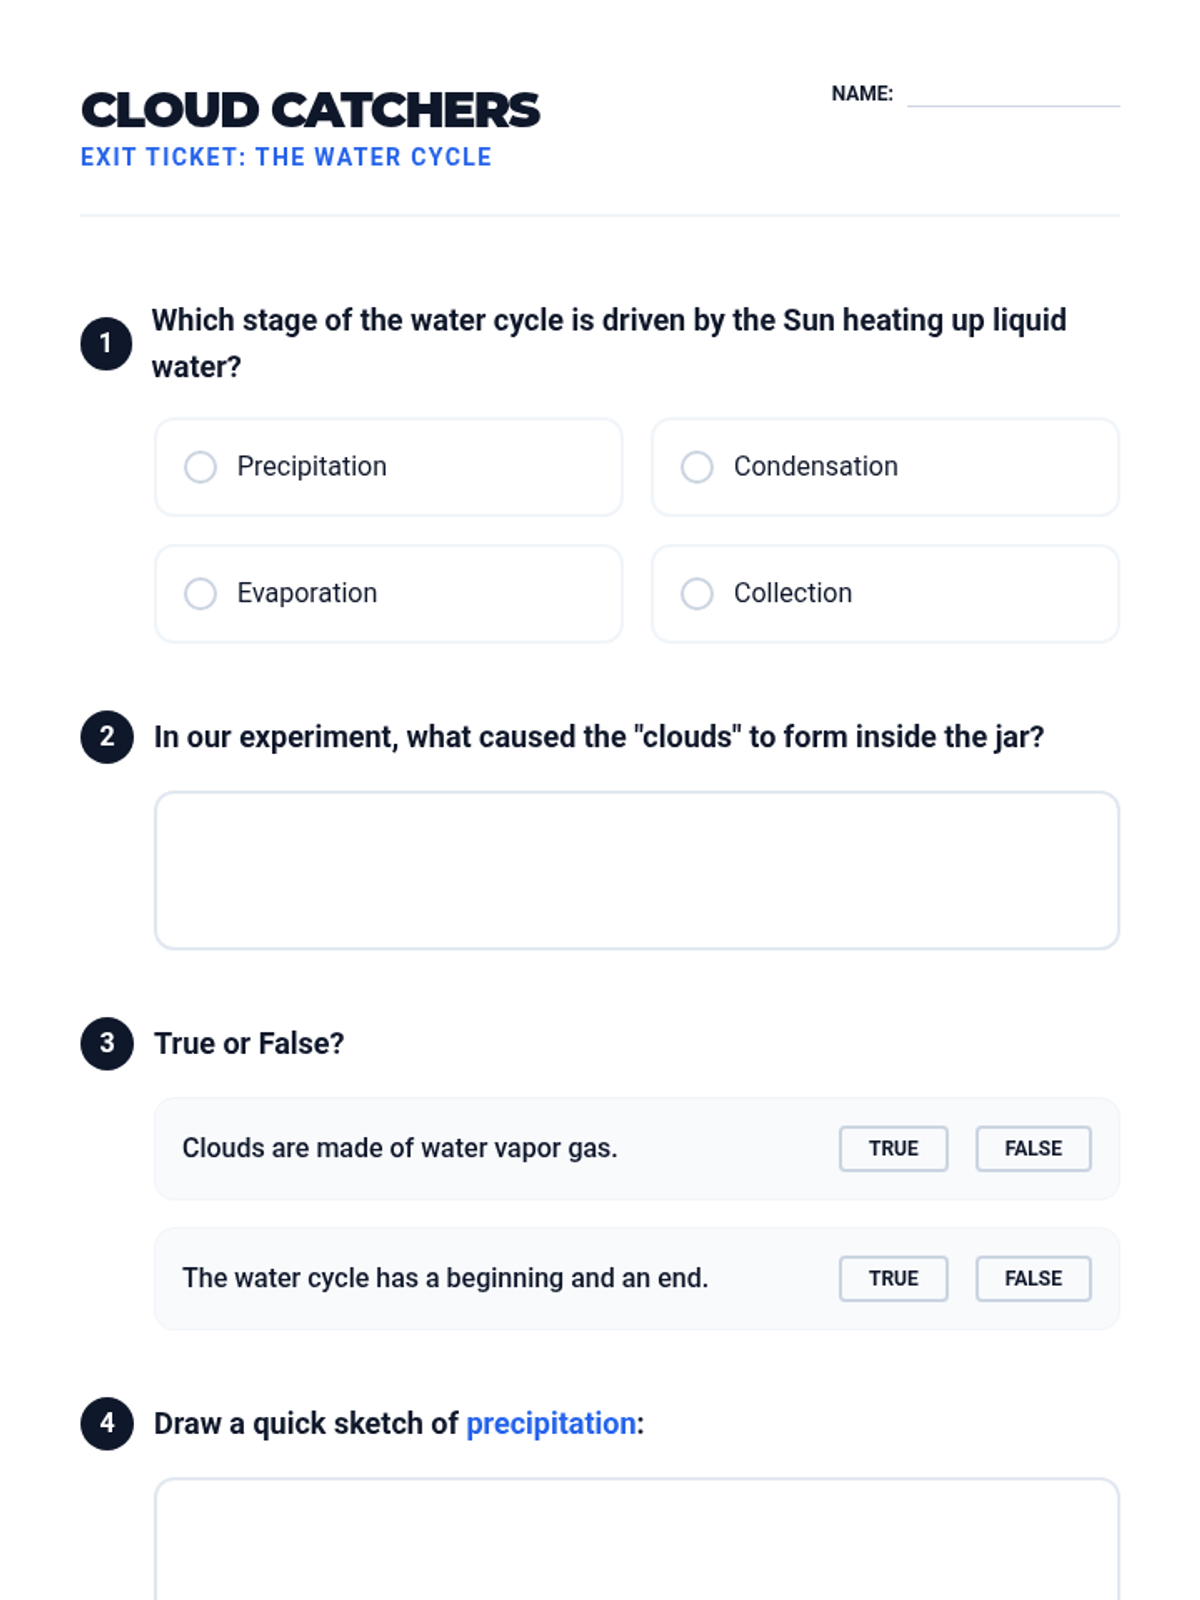Click the Sun heating question text

point(608,321)
